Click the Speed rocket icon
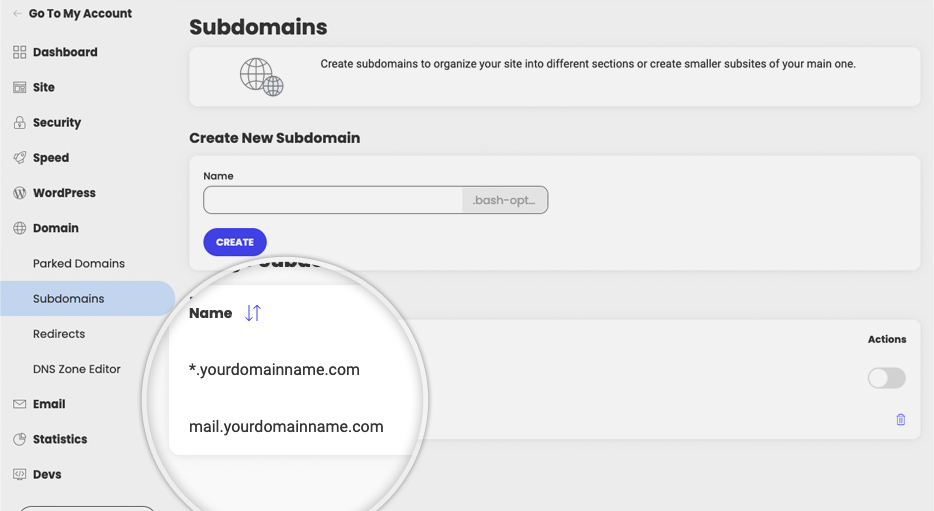 point(20,158)
